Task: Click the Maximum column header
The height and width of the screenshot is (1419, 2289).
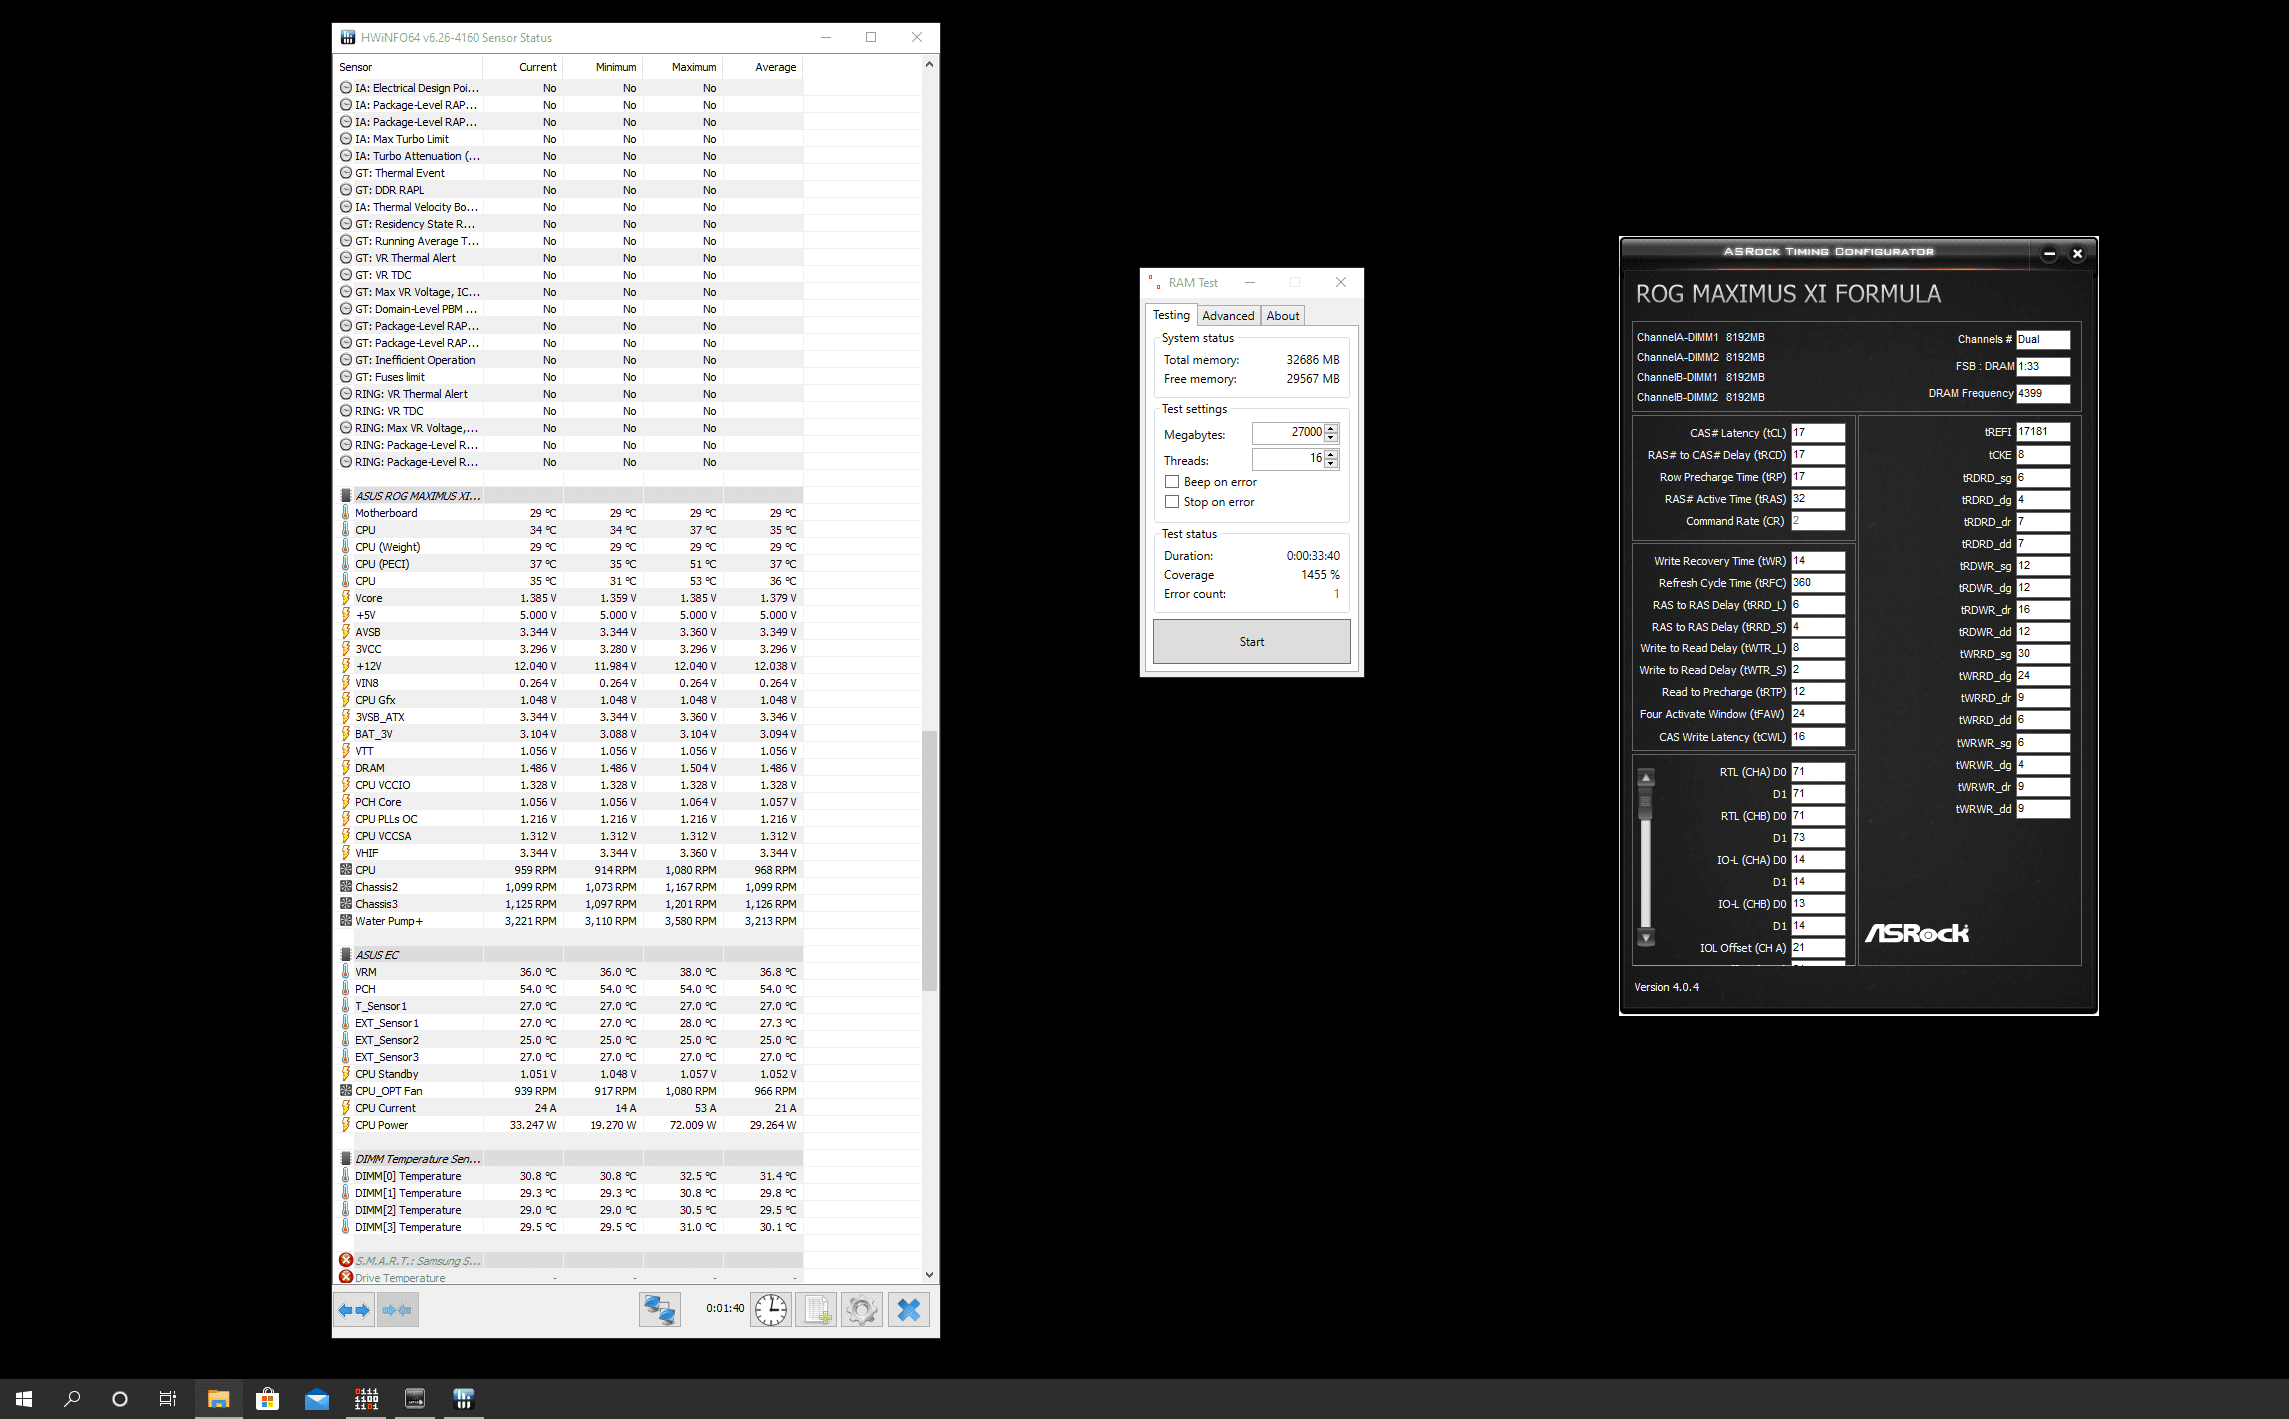Action: pyautogui.click(x=683, y=67)
